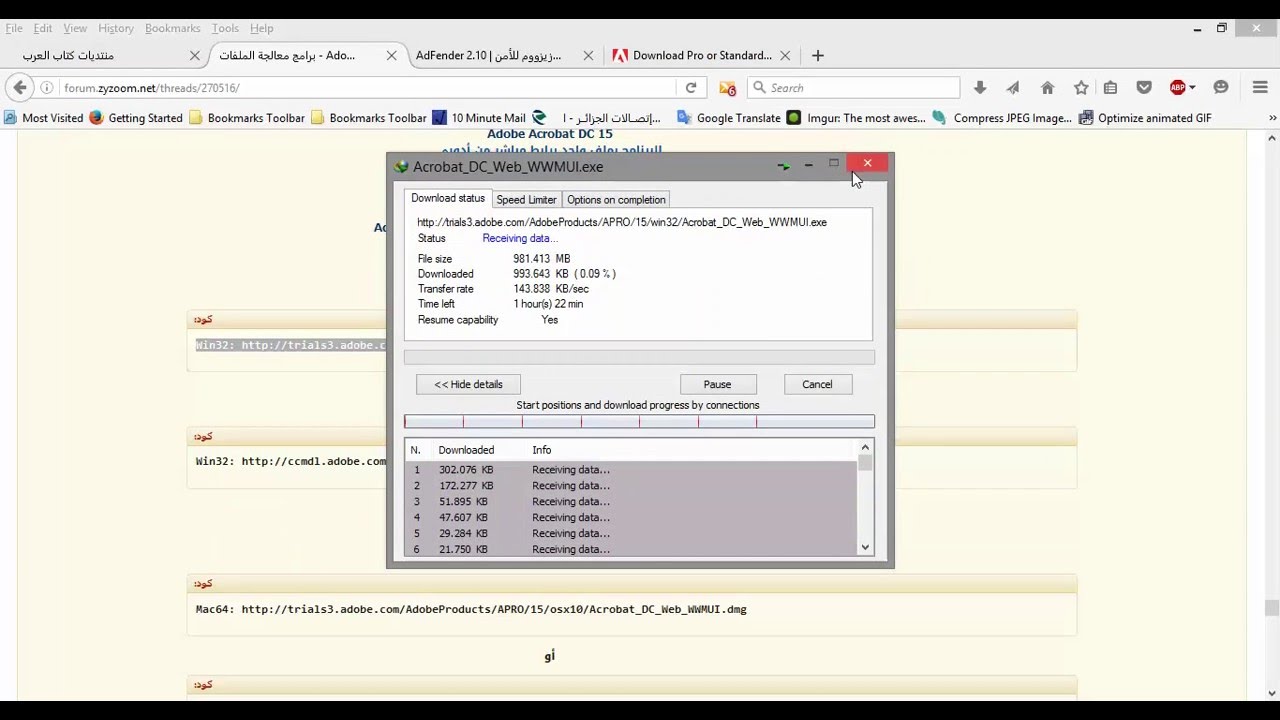Open site information icon in address bar
This screenshot has width=1280, height=720.
tap(47, 88)
